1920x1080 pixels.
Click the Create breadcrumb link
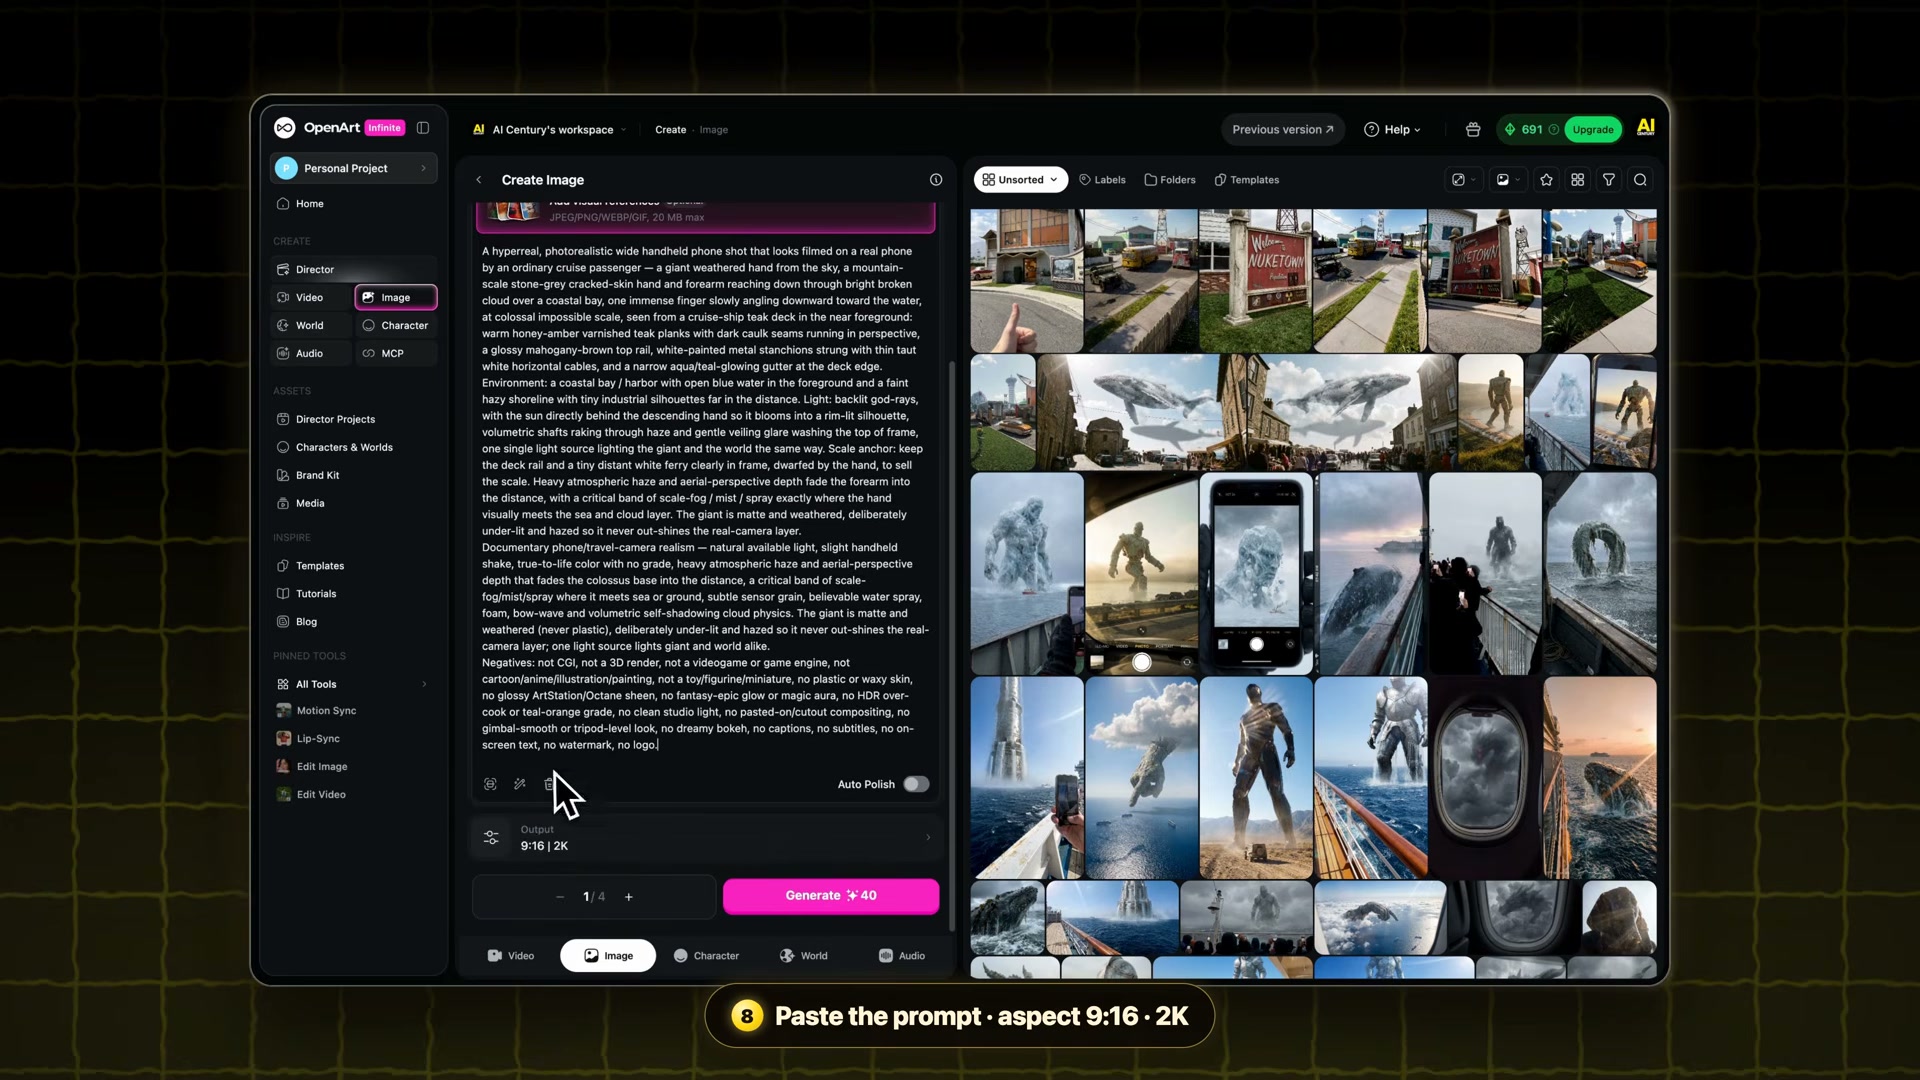pyautogui.click(x=670, y=130)
